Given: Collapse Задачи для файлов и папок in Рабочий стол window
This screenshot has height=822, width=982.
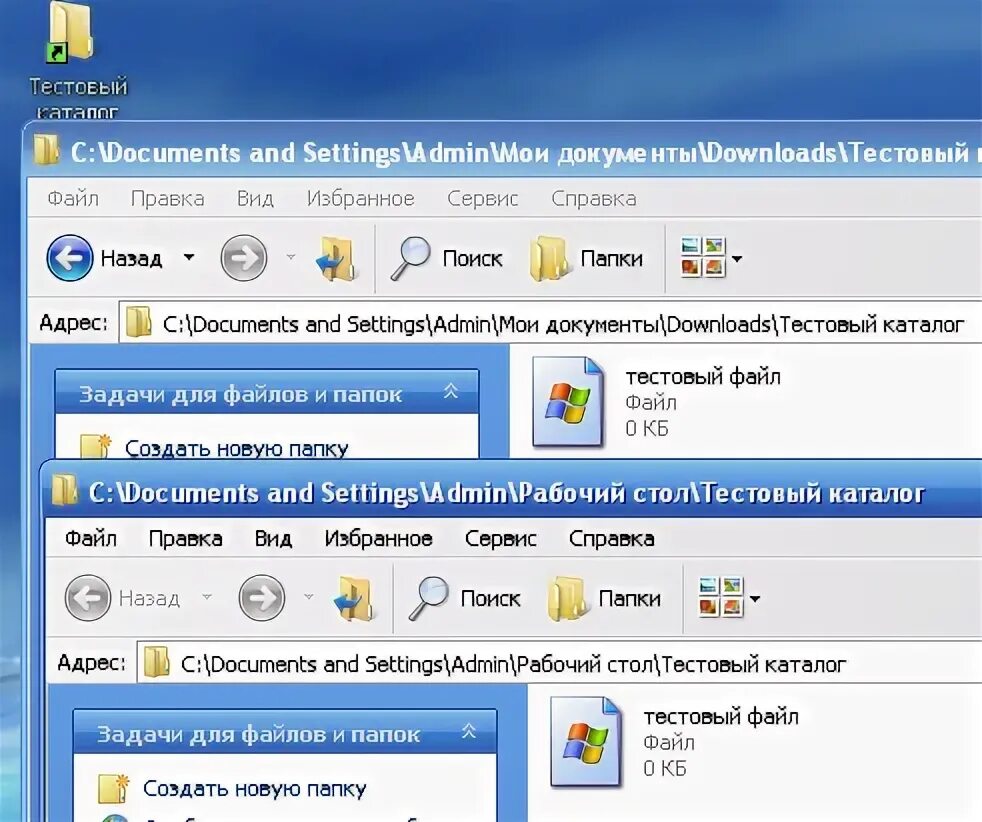Looking at the screenshot, I should coord(469,732).
